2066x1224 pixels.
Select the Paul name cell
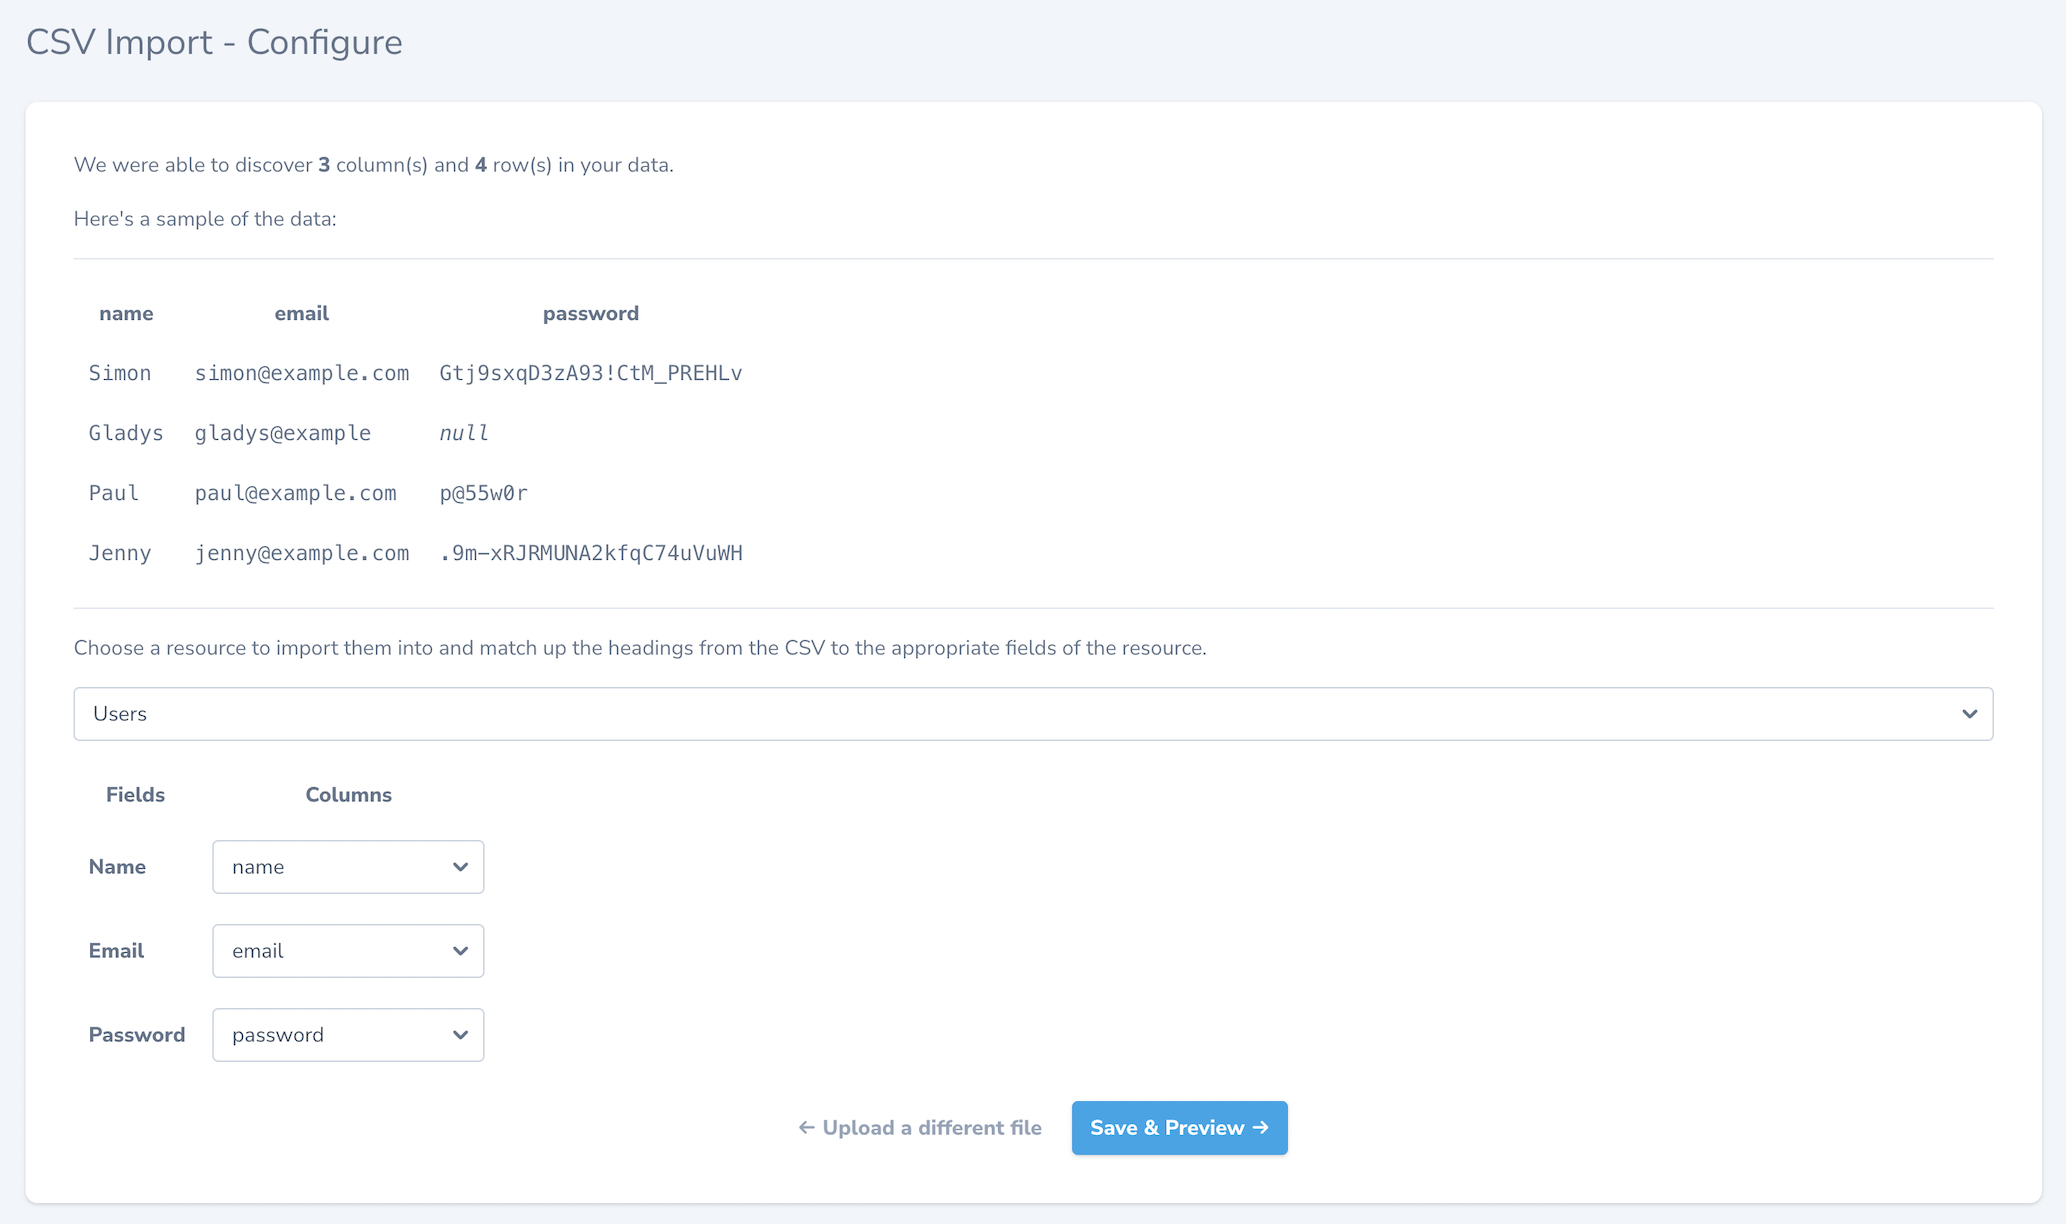114,493
